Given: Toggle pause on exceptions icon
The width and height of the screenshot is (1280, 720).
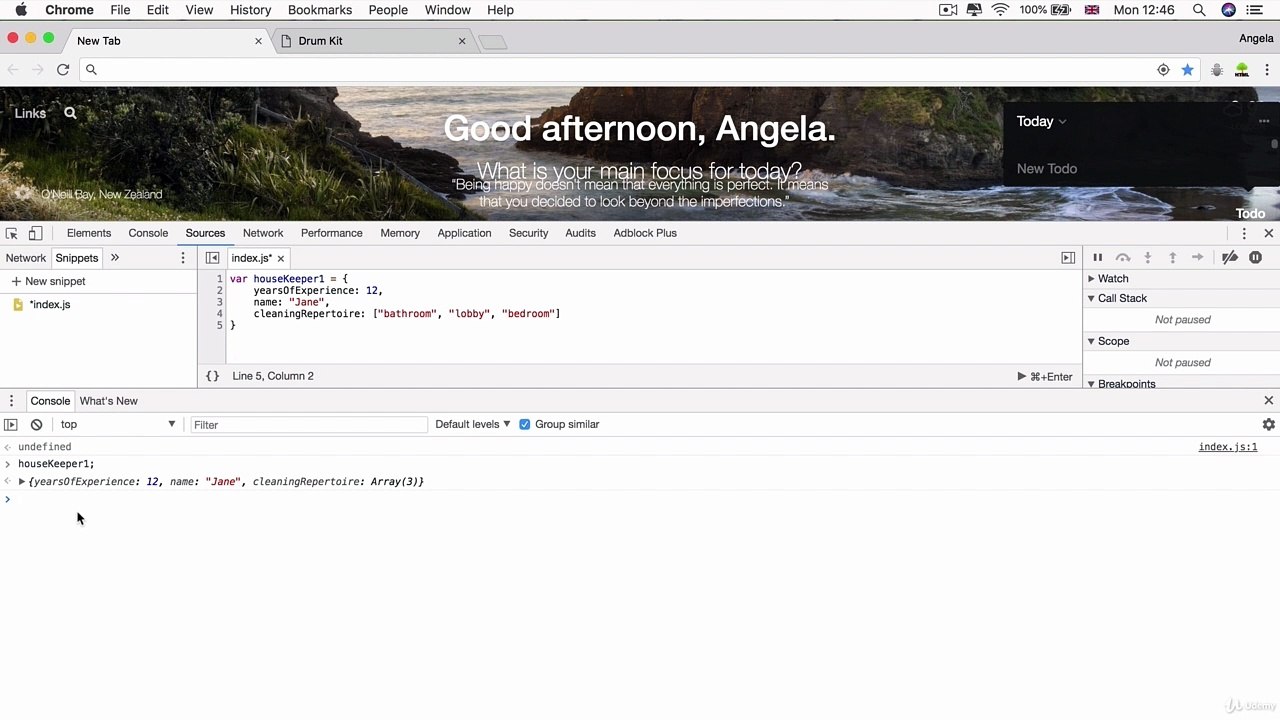Looking at the screenshot, I should click(x=1256, y=258).
